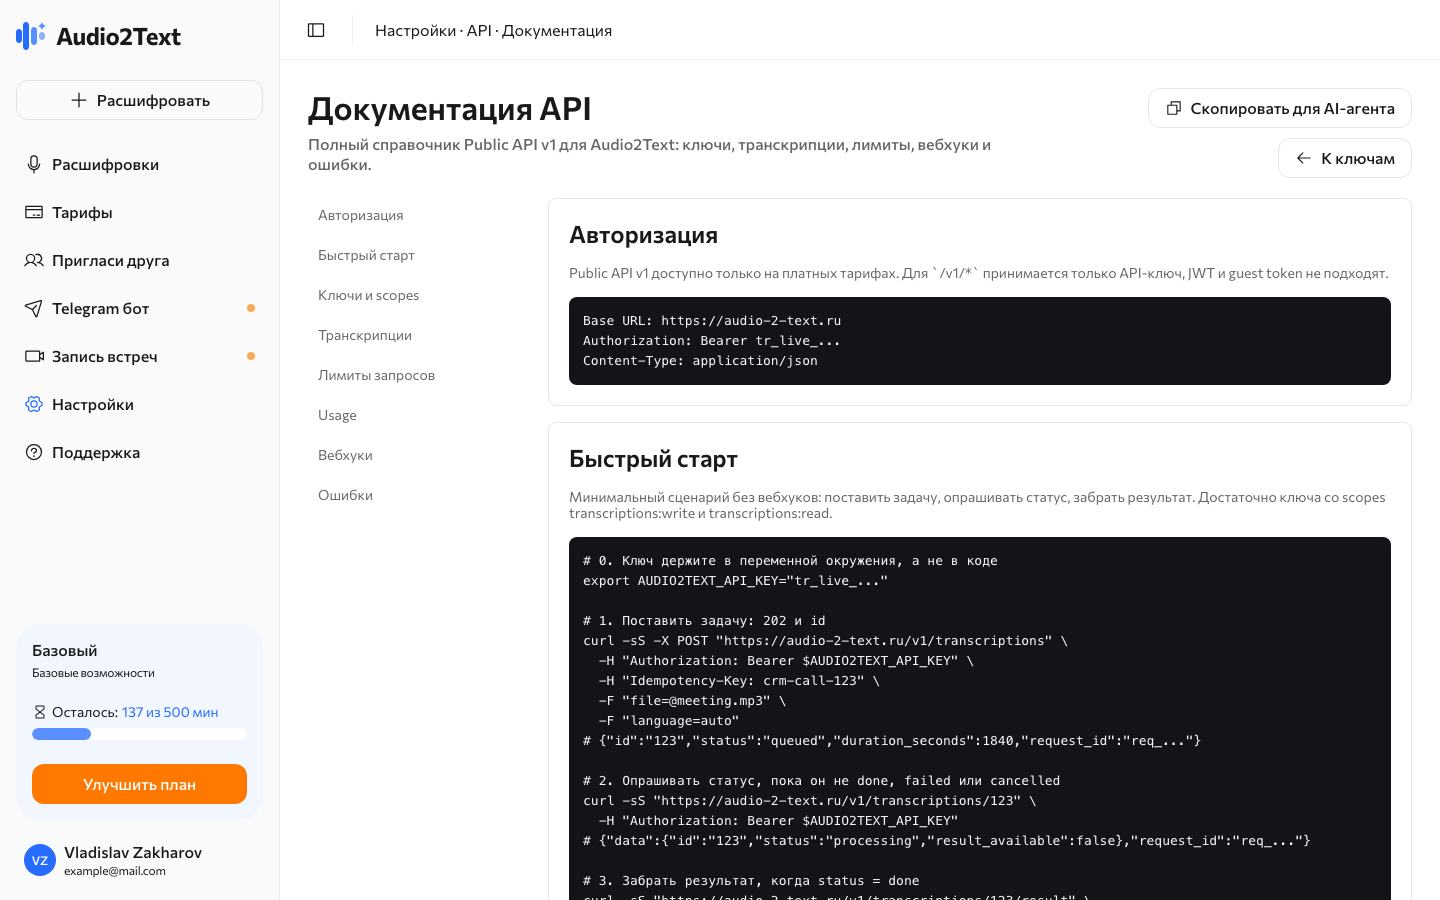Click Content-Type: application/json line

tap(700, 361)
